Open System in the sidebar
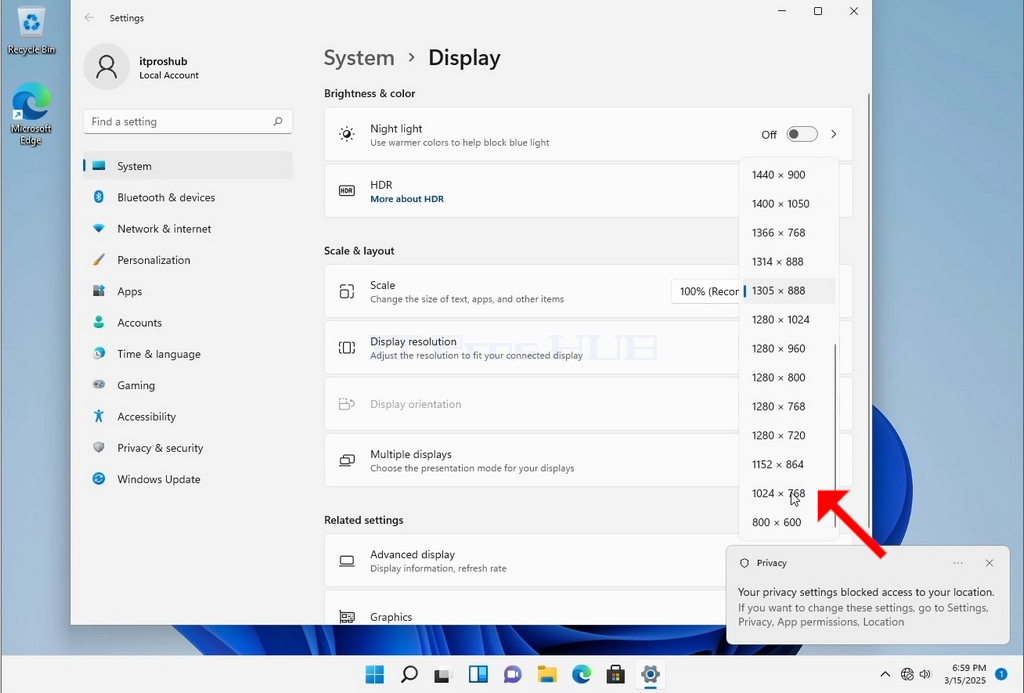The image size is (1024, 693). 188,166
